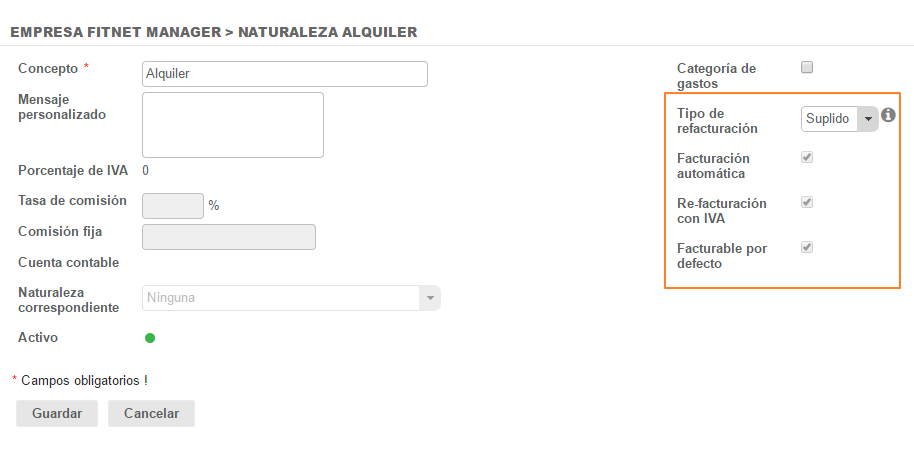Click the Campos obligatorios notice text
The image size is (914, 457).
(x=84, y=380)
